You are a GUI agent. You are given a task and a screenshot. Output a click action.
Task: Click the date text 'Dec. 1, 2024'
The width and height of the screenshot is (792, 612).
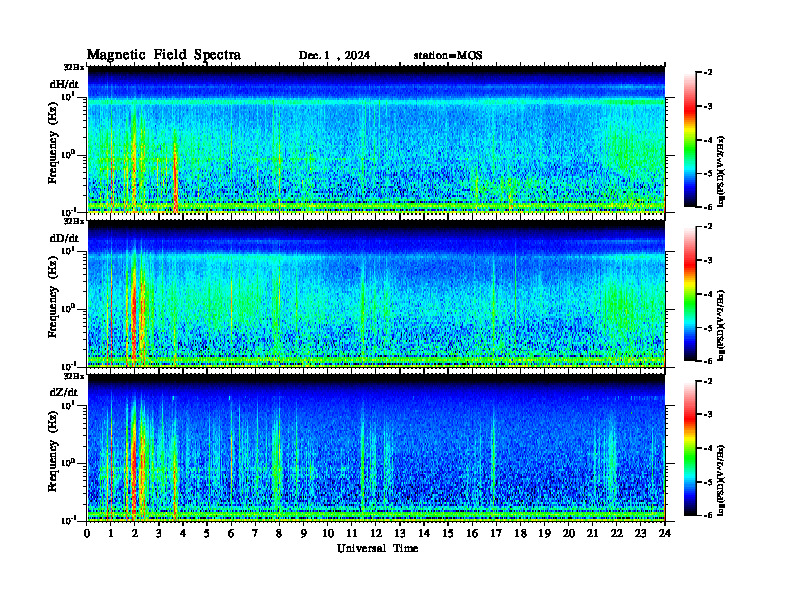pos(334,56)
